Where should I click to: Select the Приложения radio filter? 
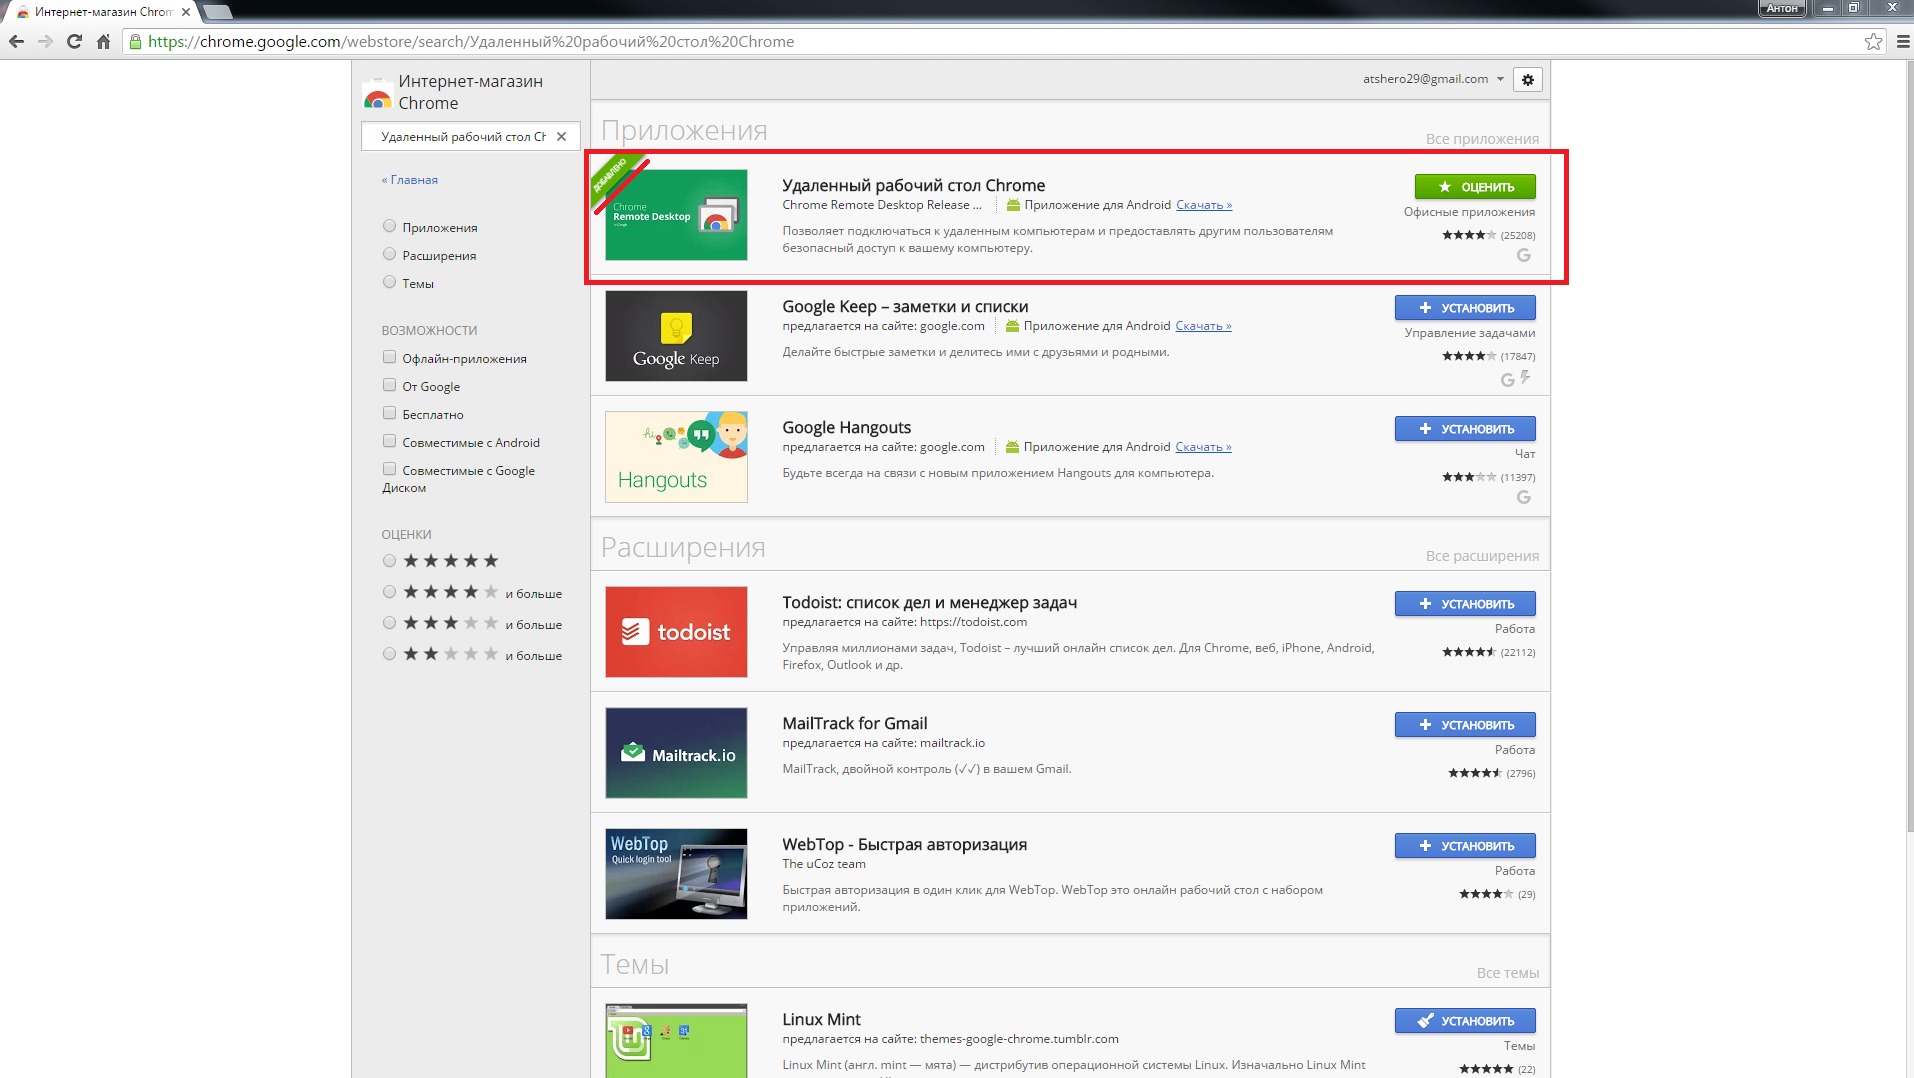click(389, 226)
